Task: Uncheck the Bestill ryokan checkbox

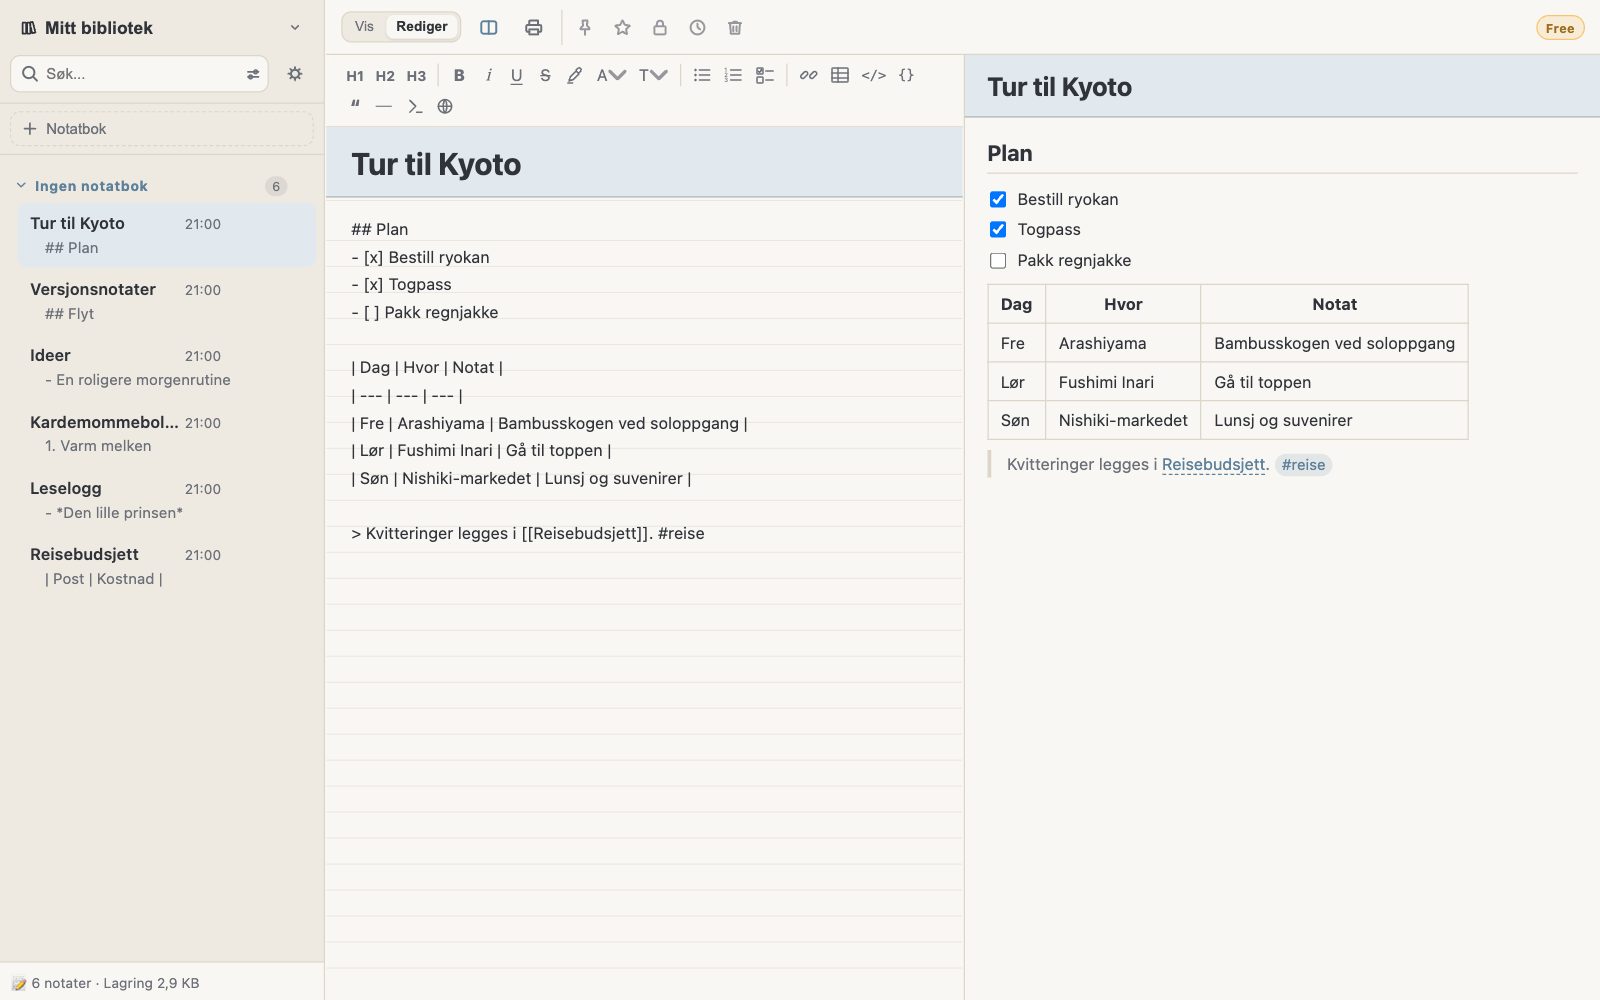Action: (x=998, y=199)
